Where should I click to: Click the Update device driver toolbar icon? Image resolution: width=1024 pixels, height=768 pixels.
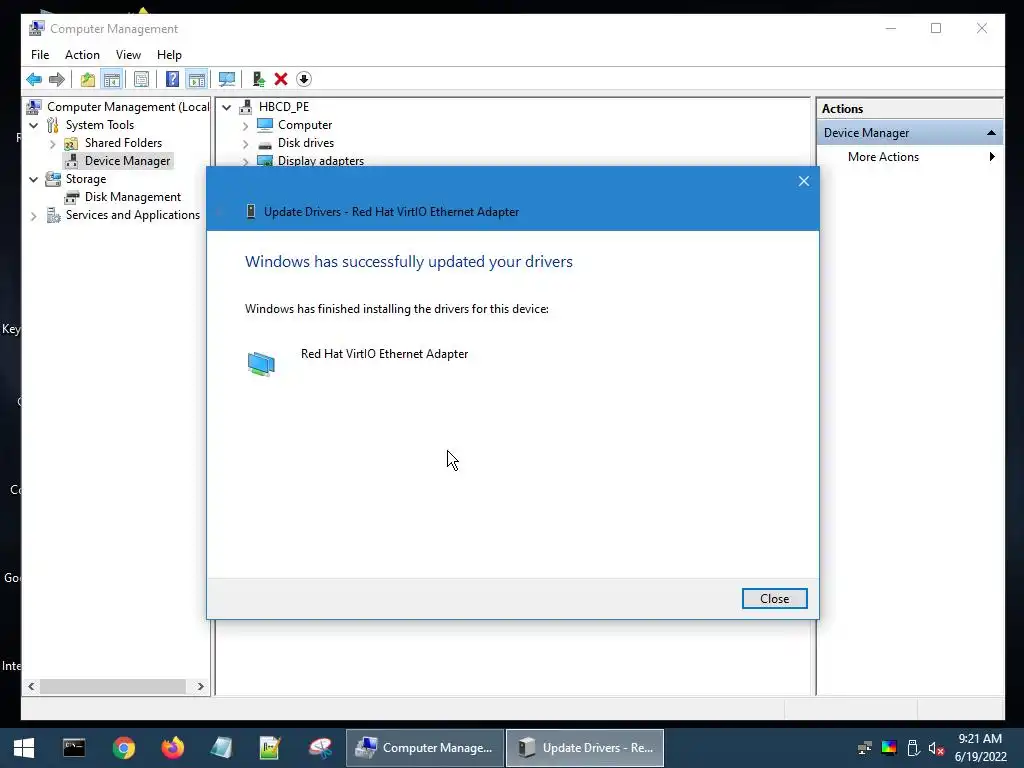coord(259,80)
